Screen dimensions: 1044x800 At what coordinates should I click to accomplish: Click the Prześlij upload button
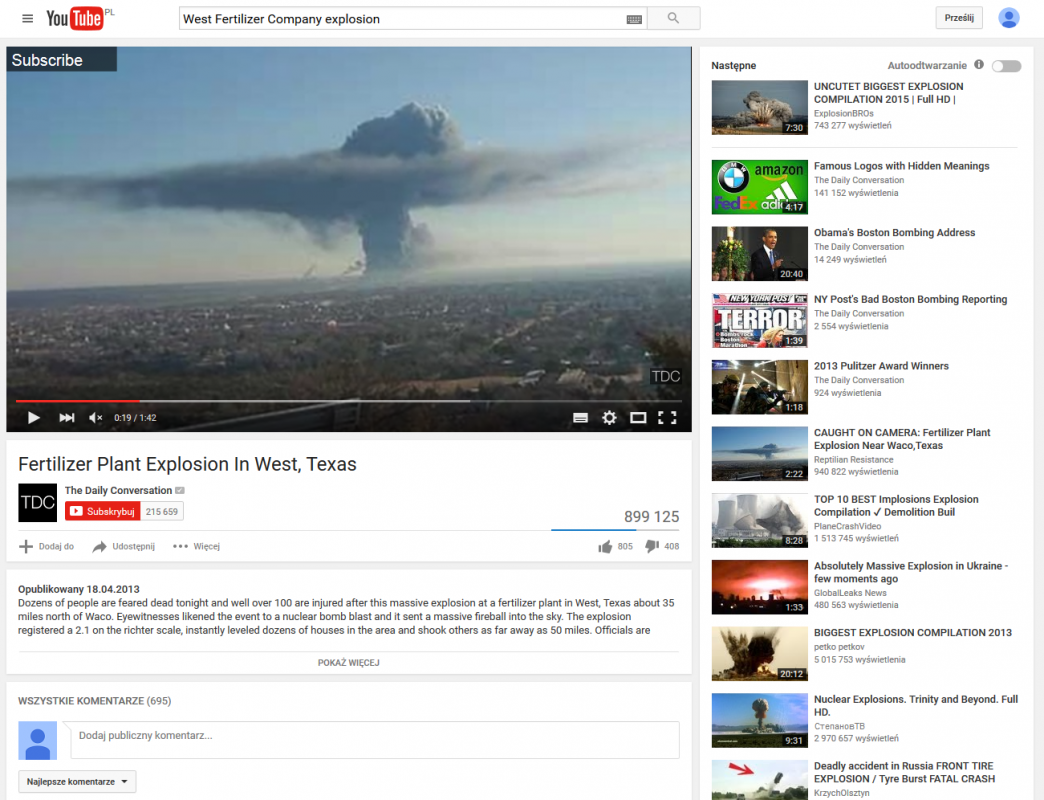point(959,18)
